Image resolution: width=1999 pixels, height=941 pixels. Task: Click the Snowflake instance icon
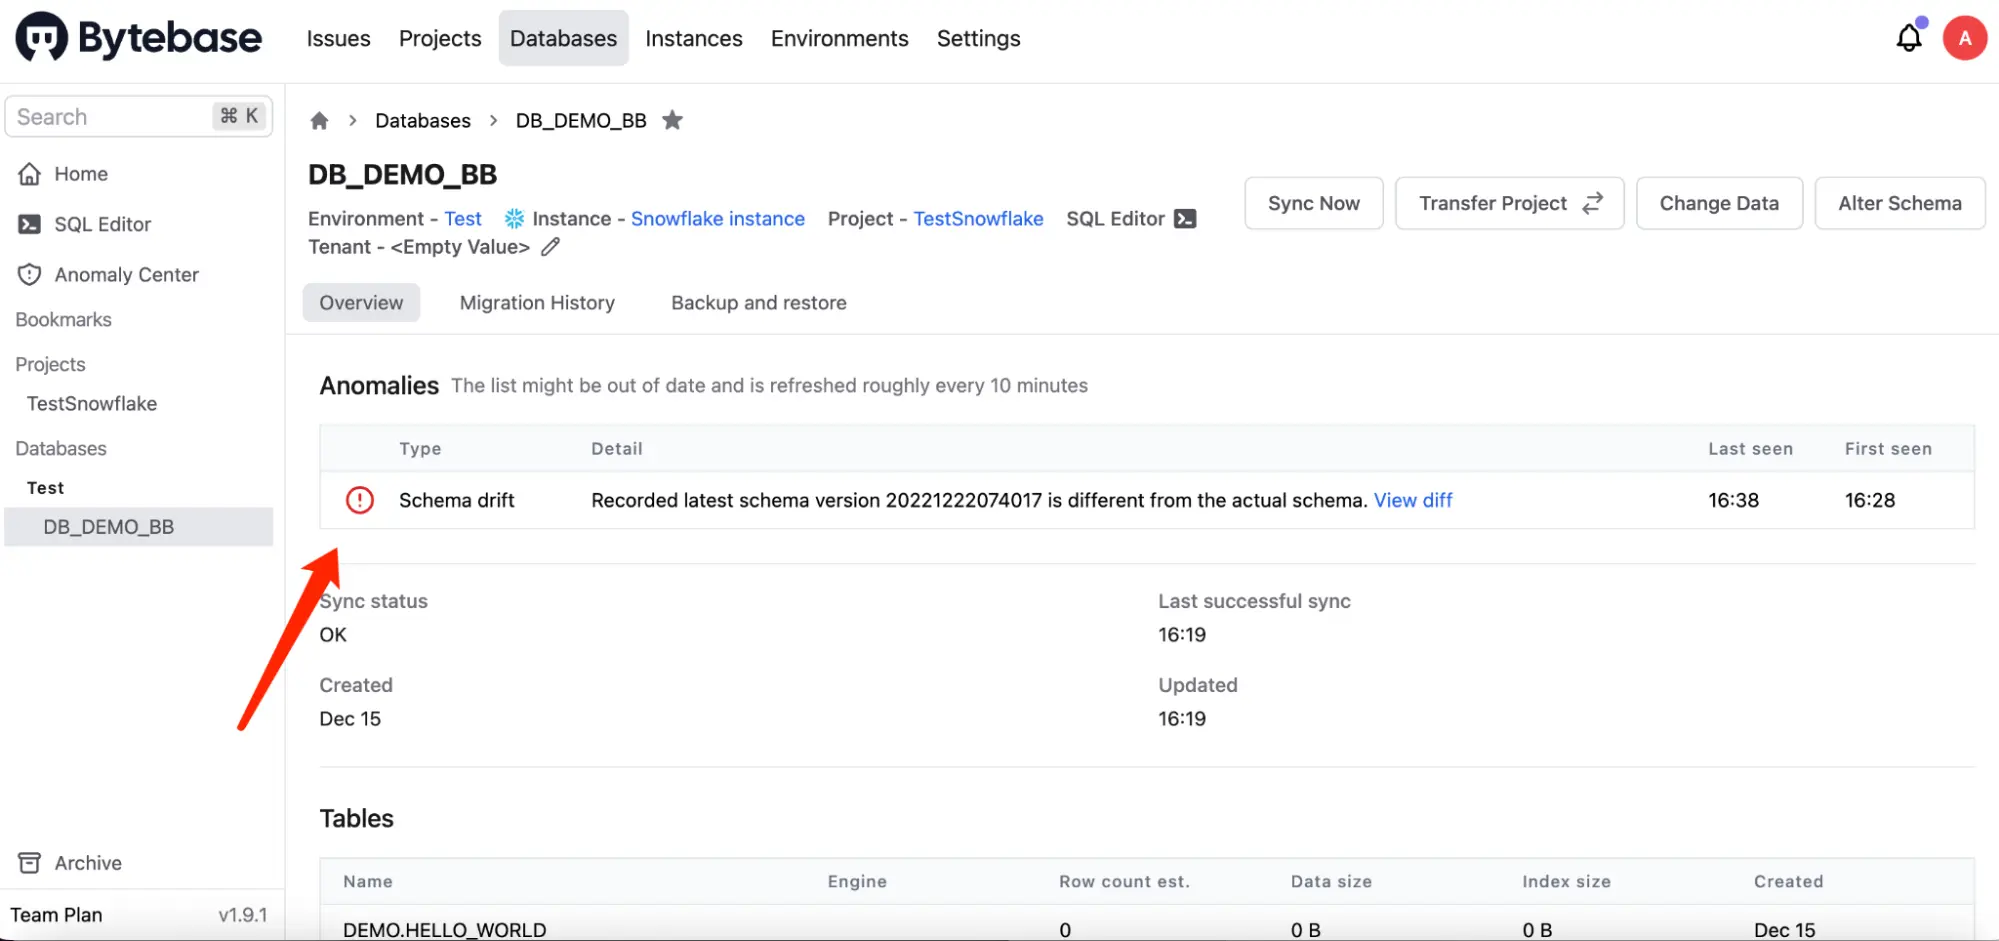(514, 219)
